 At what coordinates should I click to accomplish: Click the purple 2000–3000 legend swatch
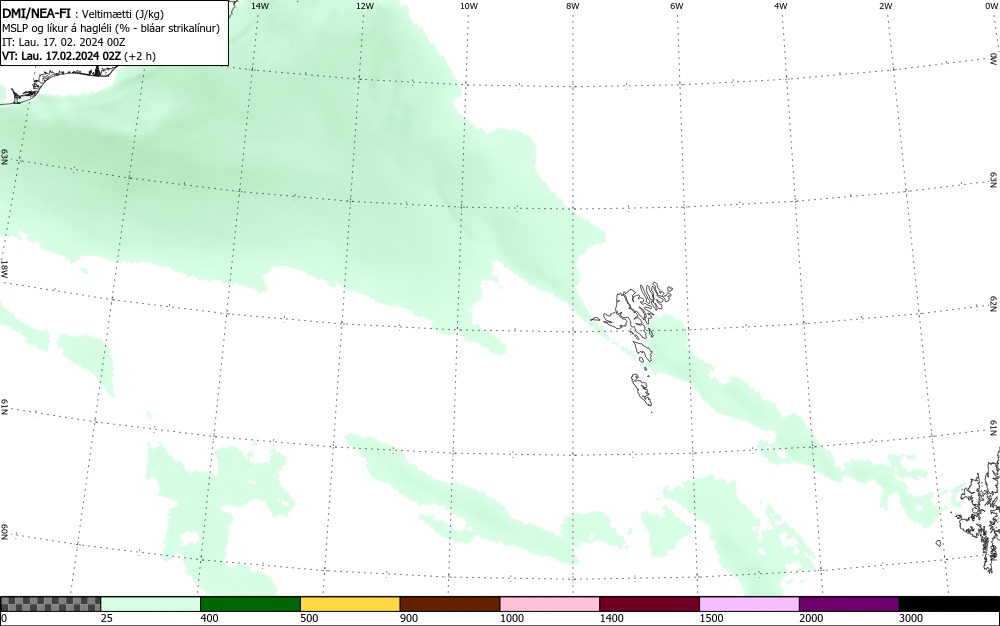click(849, 604)
